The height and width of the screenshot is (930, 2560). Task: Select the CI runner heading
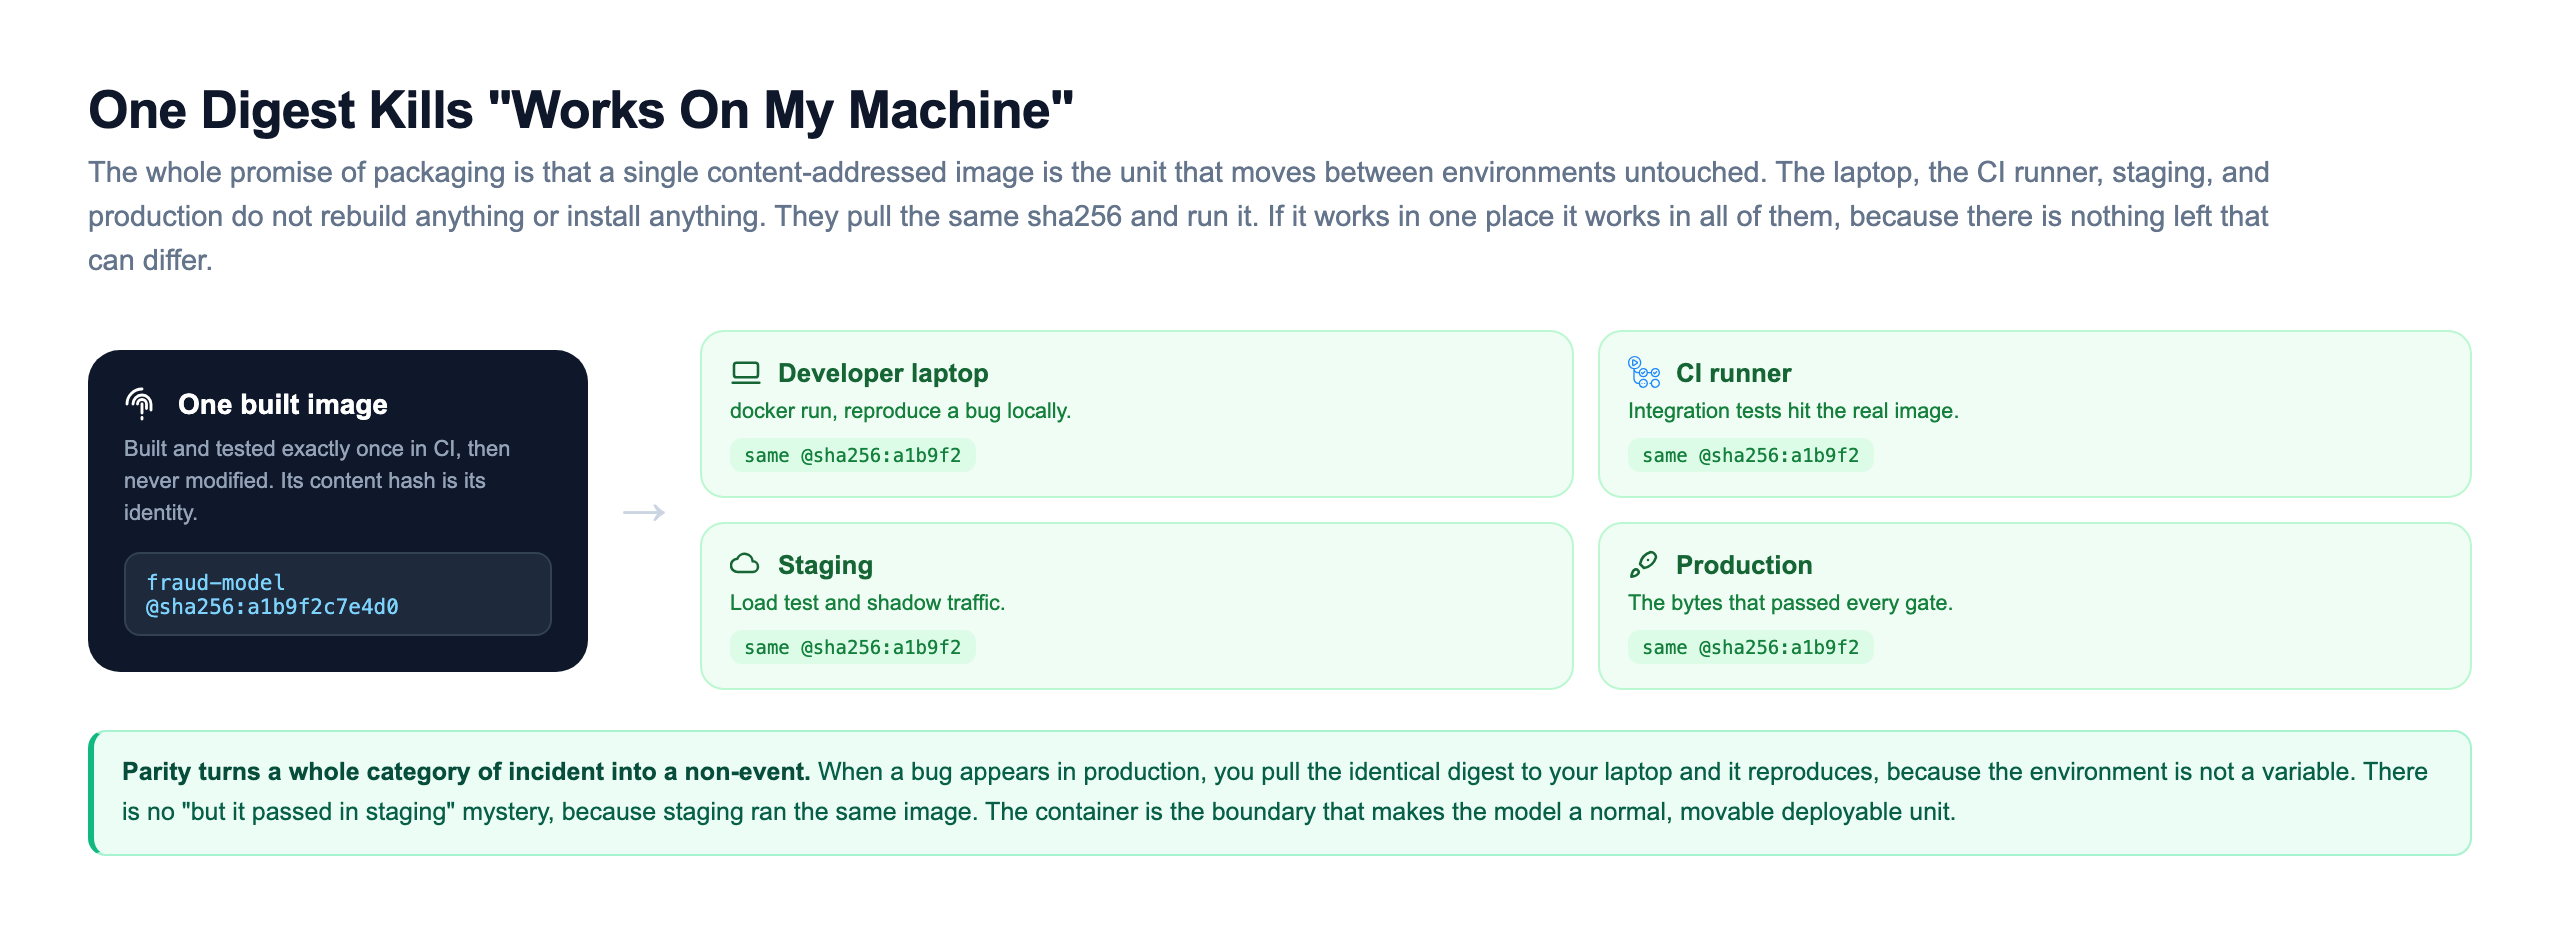[x=1733, y=373]
